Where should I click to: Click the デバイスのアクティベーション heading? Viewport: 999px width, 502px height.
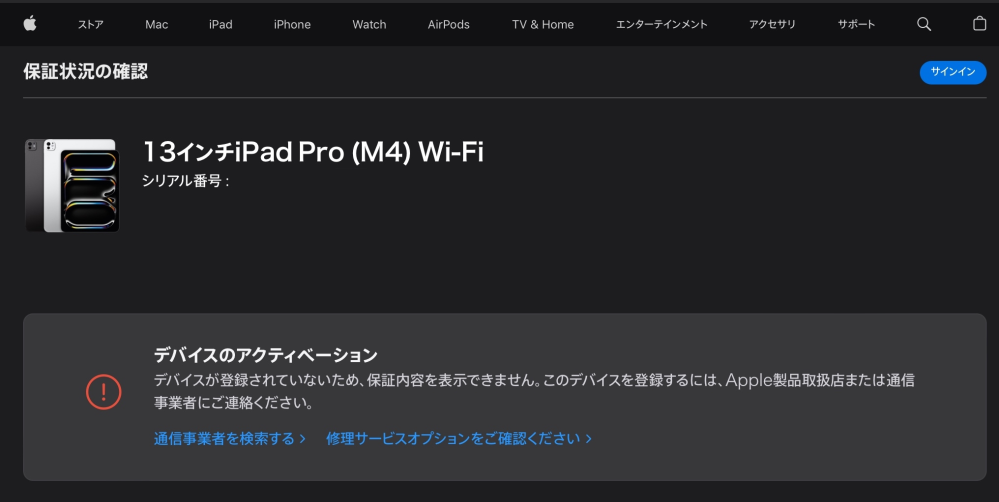pos(266,355)
